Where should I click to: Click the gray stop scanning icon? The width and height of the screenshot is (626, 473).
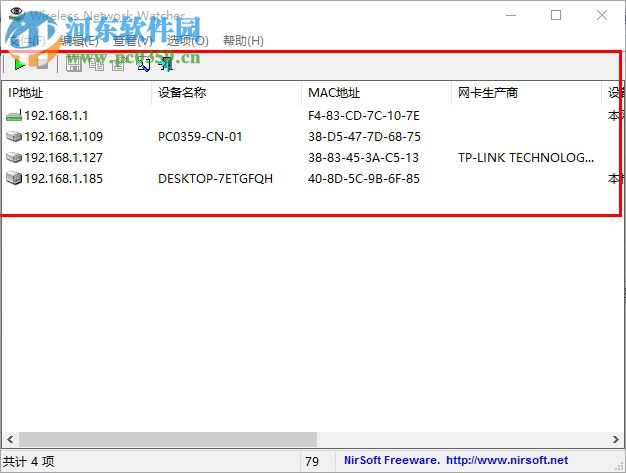[42, 64]
